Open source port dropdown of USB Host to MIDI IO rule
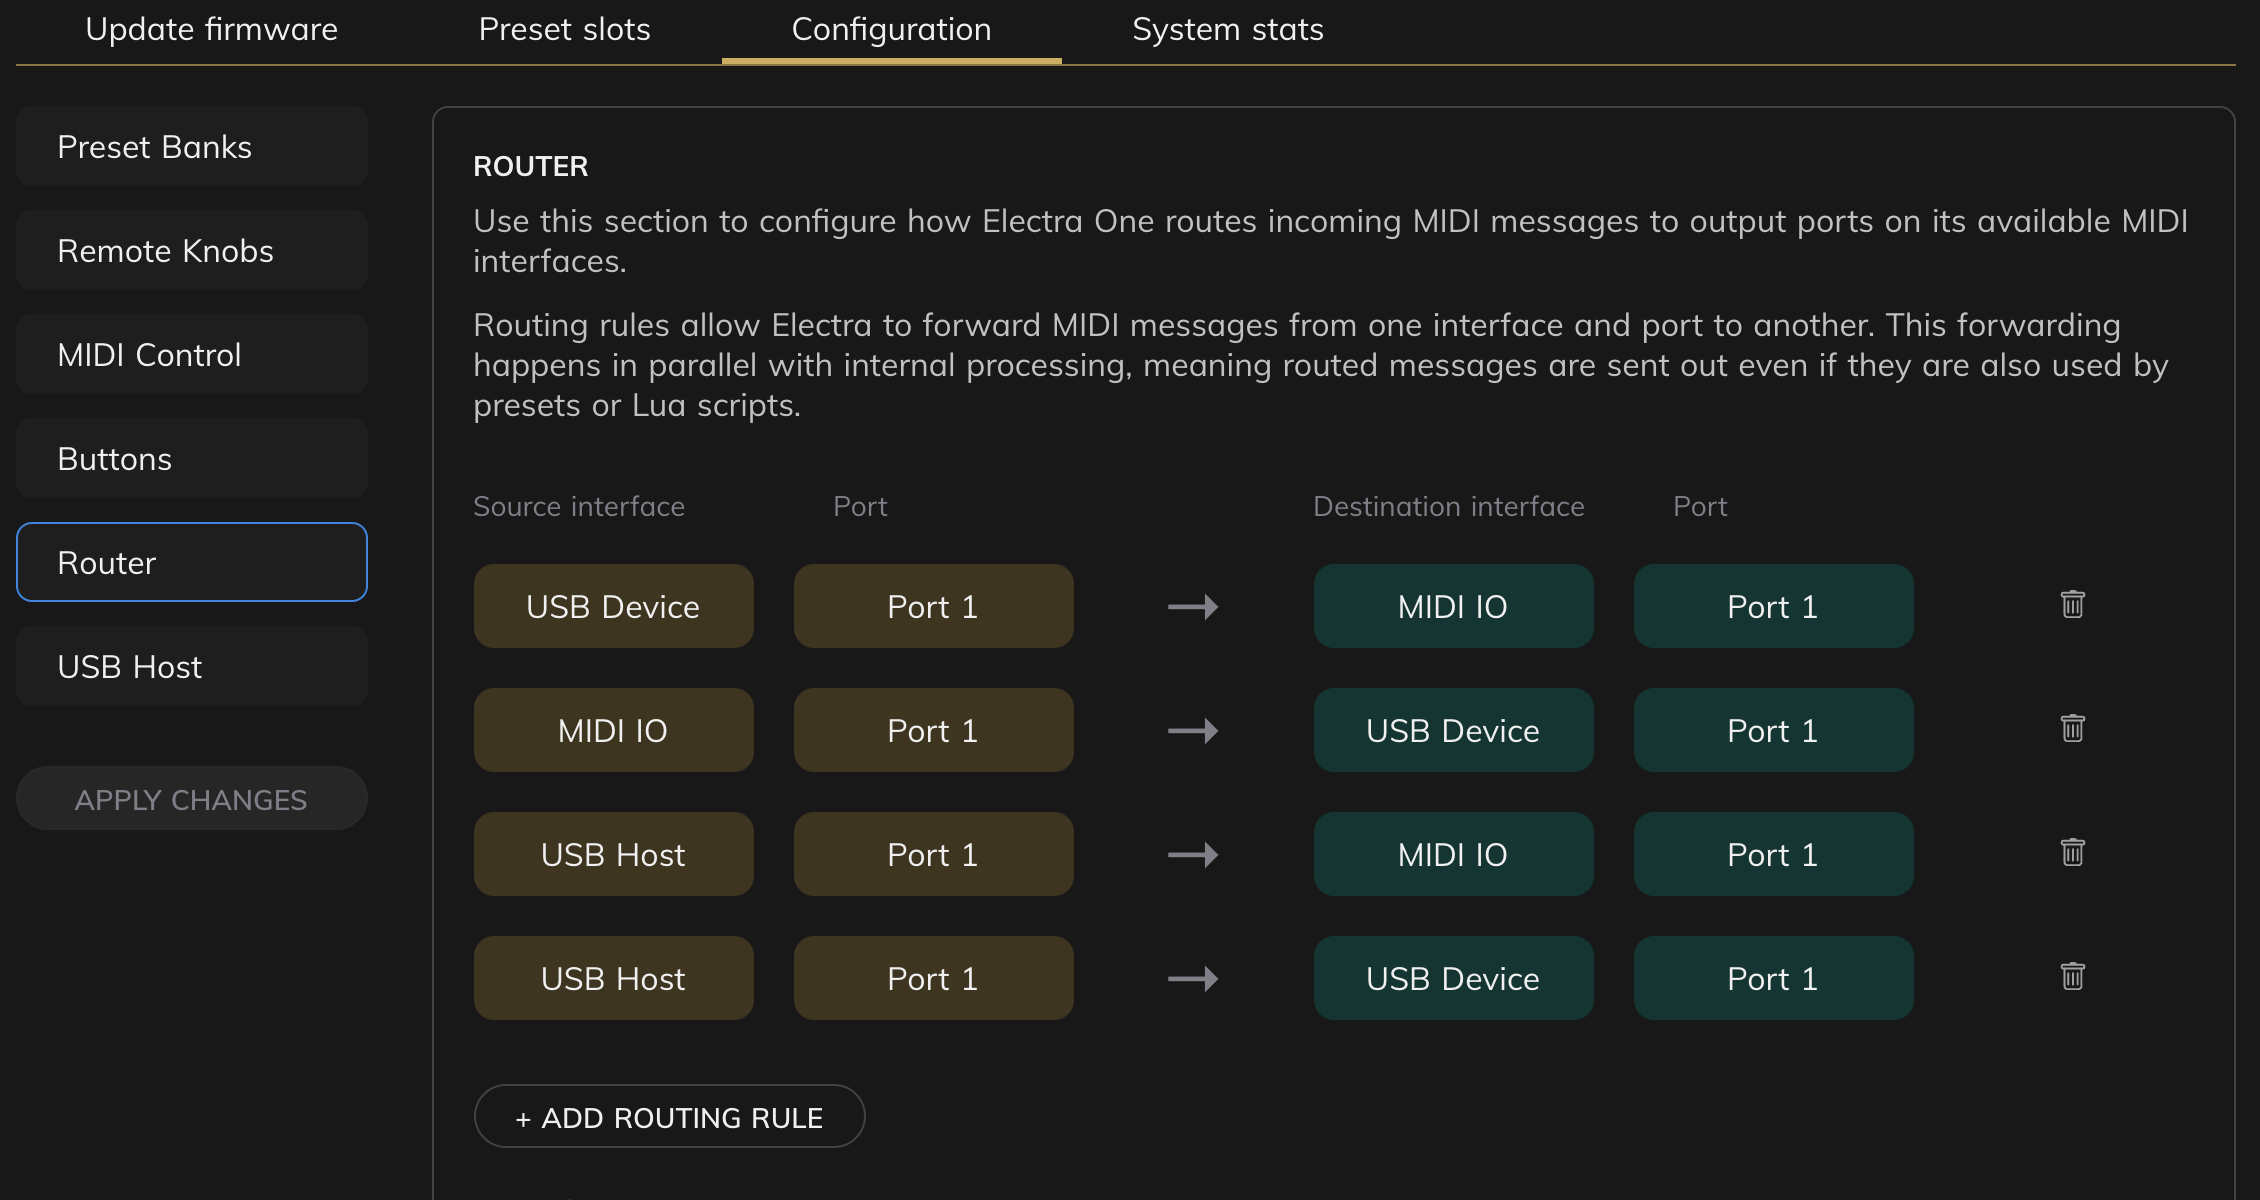Screen dimensions: 2260x1200 pyautogui.click(x=933, y=854)
